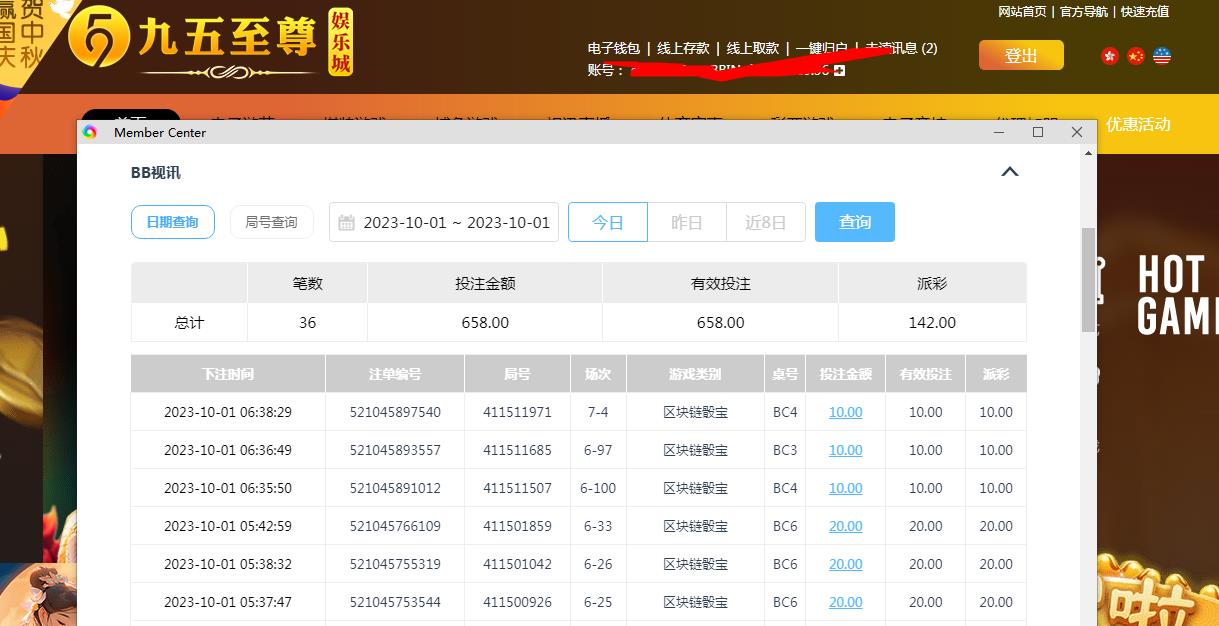The width and height of the screenshot is (1219, 626).
Task: Collapse the BB视讯 section chevron
Action: tap(1010, 172)
